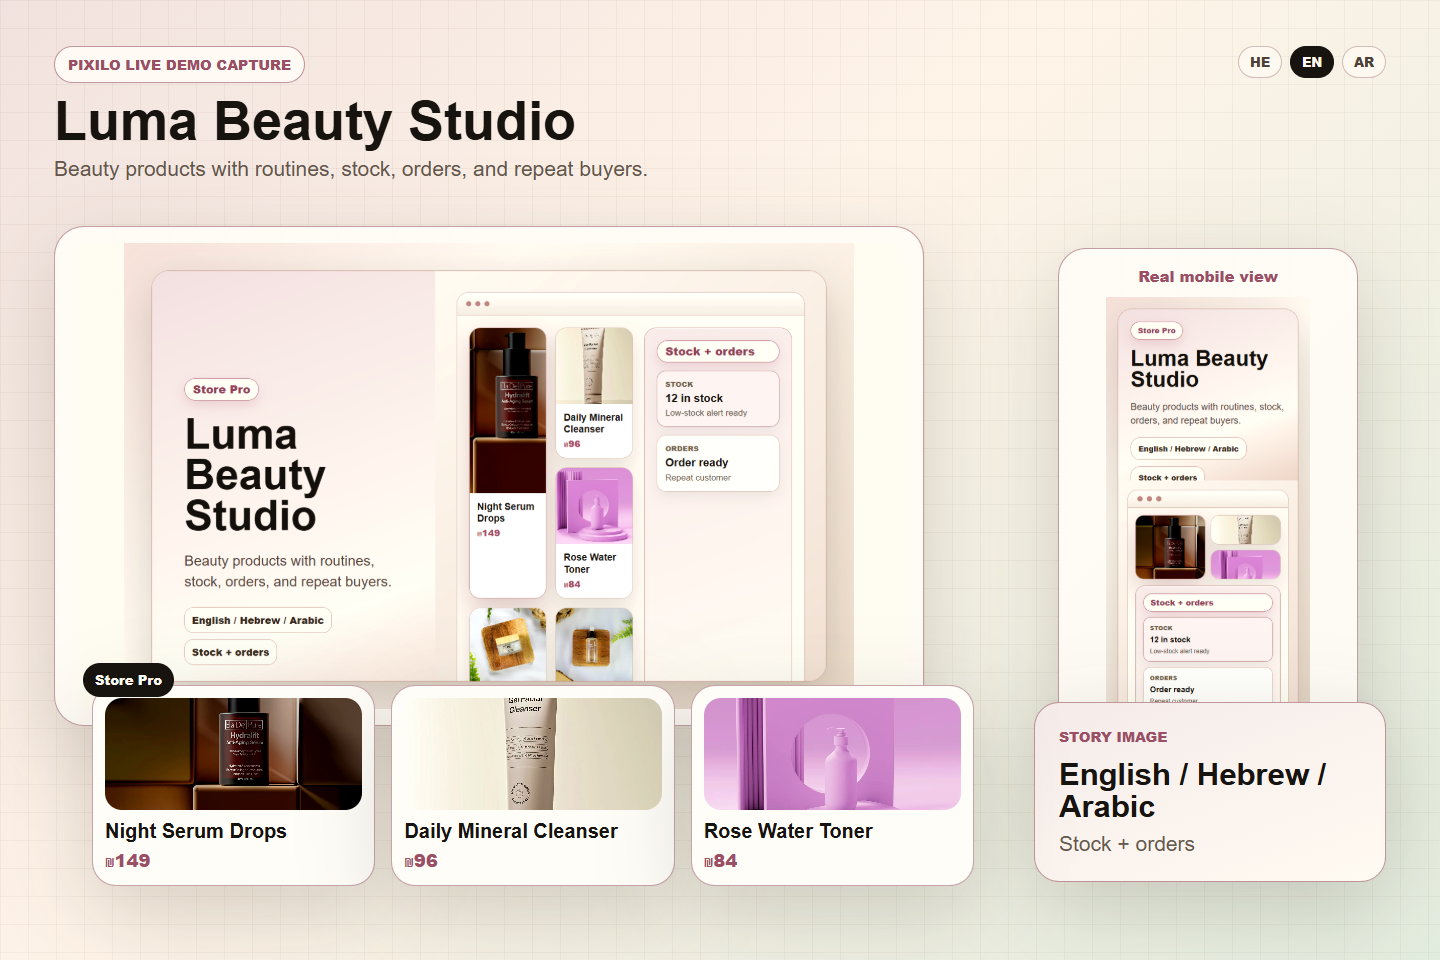1440x960 pixels.
Task: Select Rose Water Toner tile in desktop preview
Action: tap(594, 532)
